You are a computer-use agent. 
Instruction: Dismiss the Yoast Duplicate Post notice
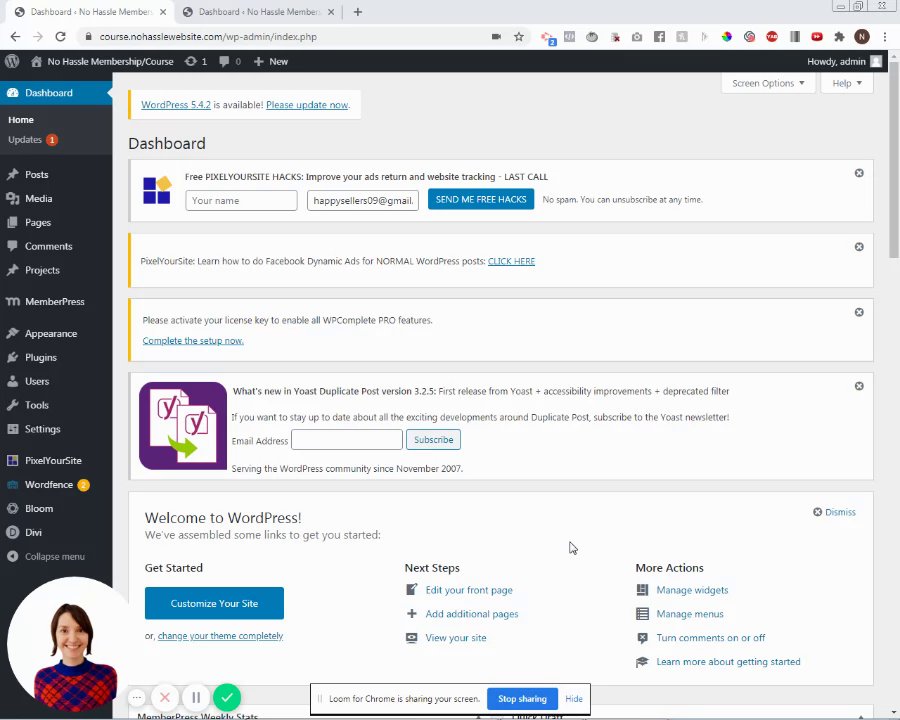(859, 386)
